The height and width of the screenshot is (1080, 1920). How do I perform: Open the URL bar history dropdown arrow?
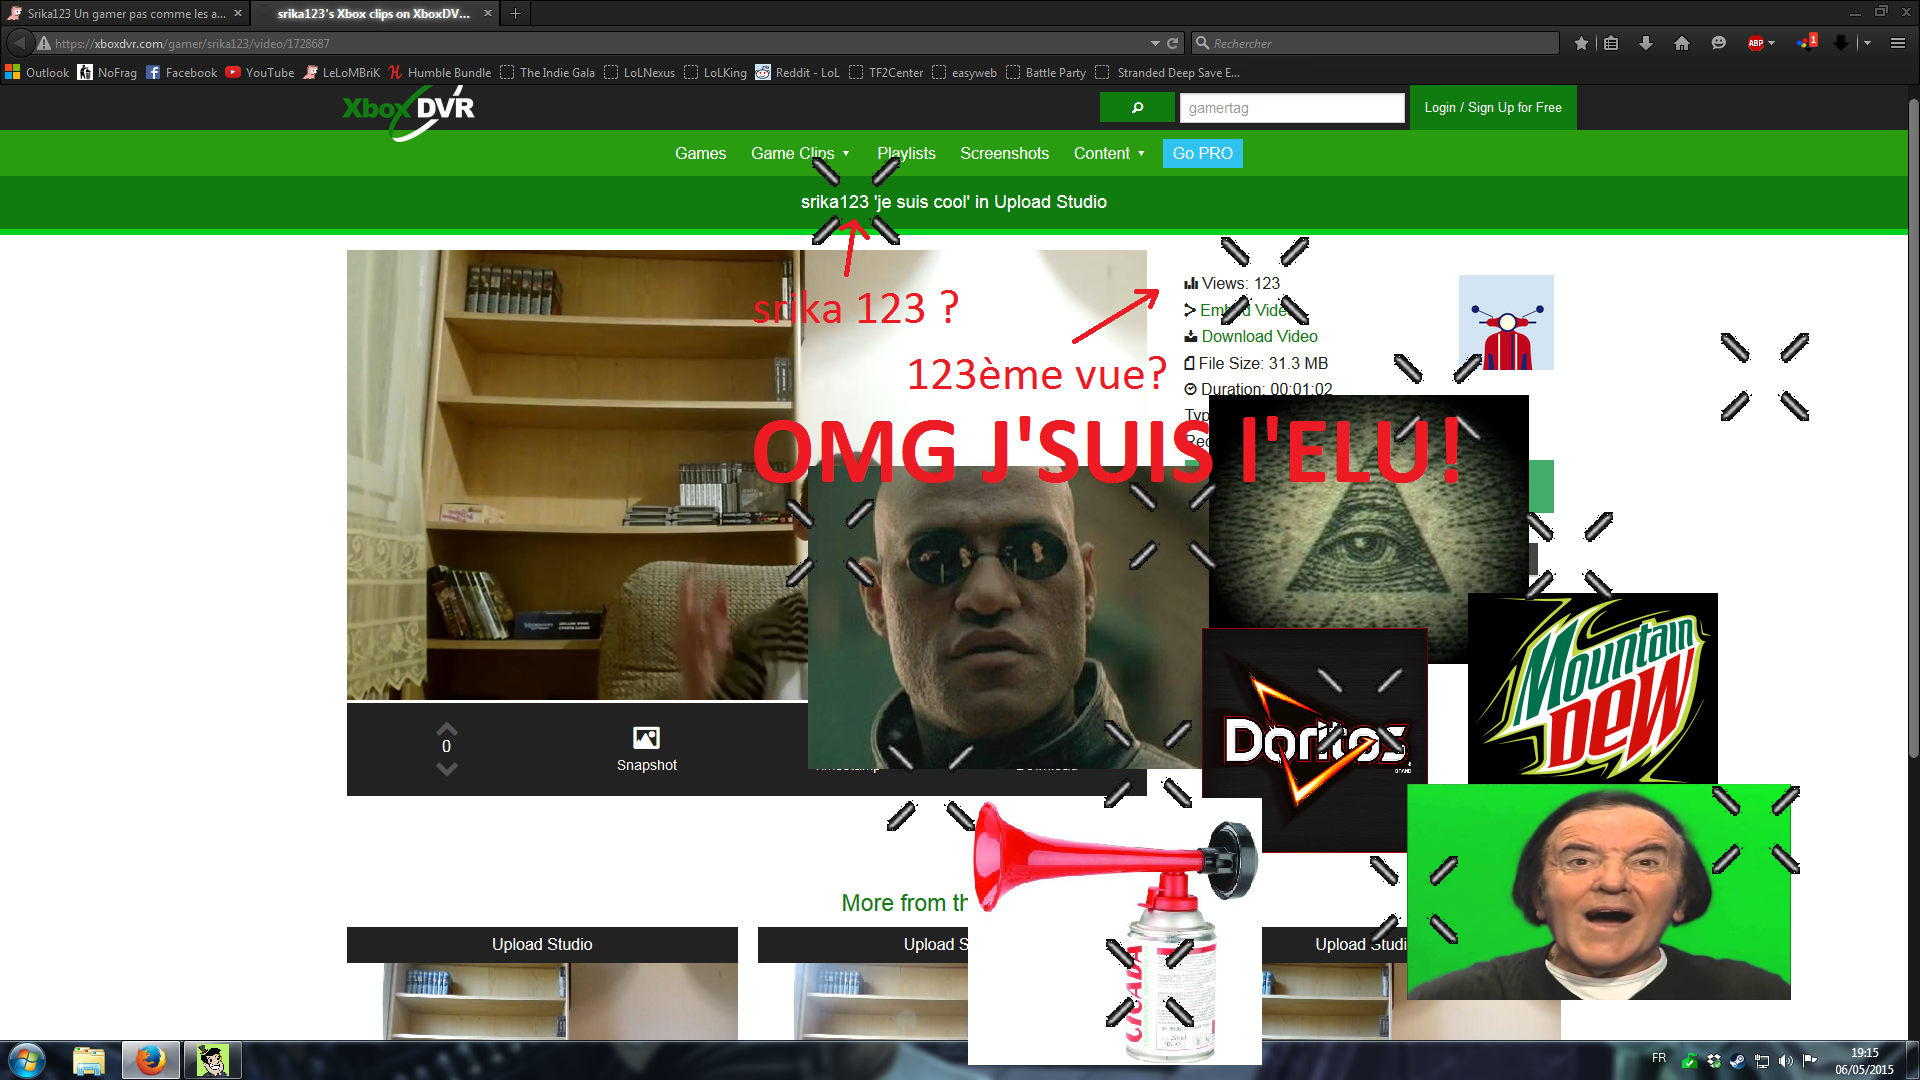1155,43
